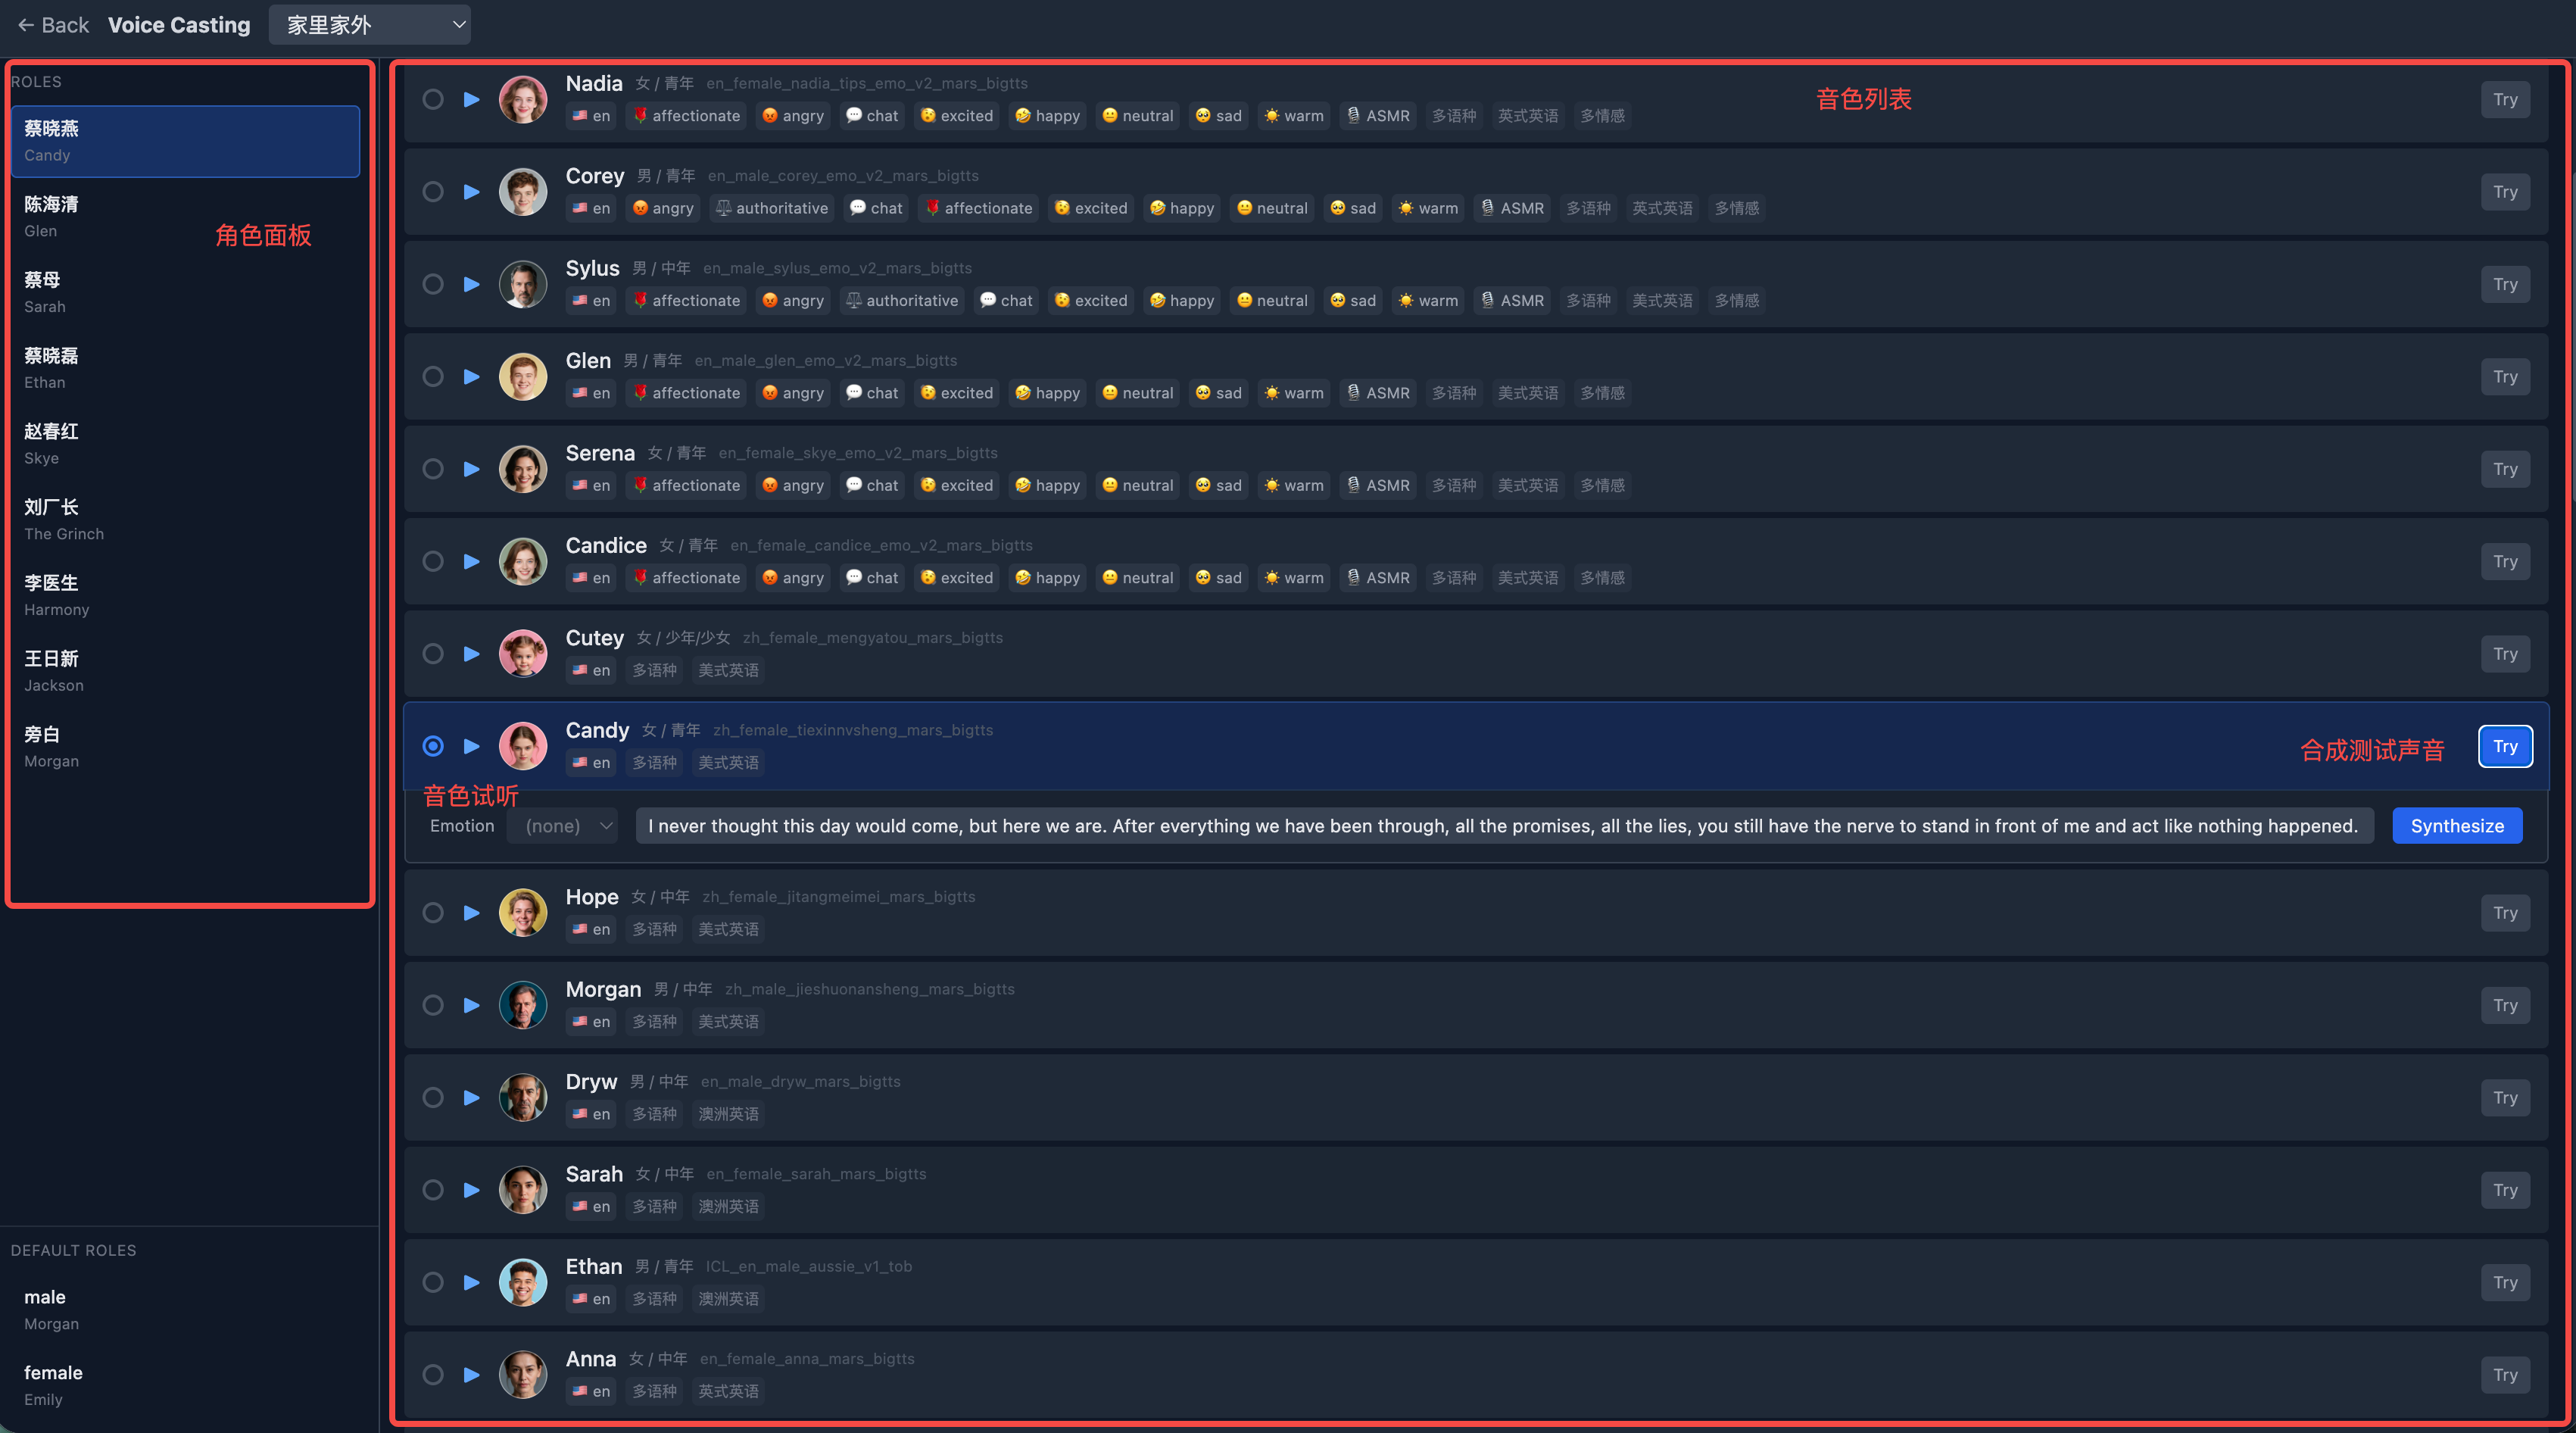Play Anna voice preview

point(471,1375)
